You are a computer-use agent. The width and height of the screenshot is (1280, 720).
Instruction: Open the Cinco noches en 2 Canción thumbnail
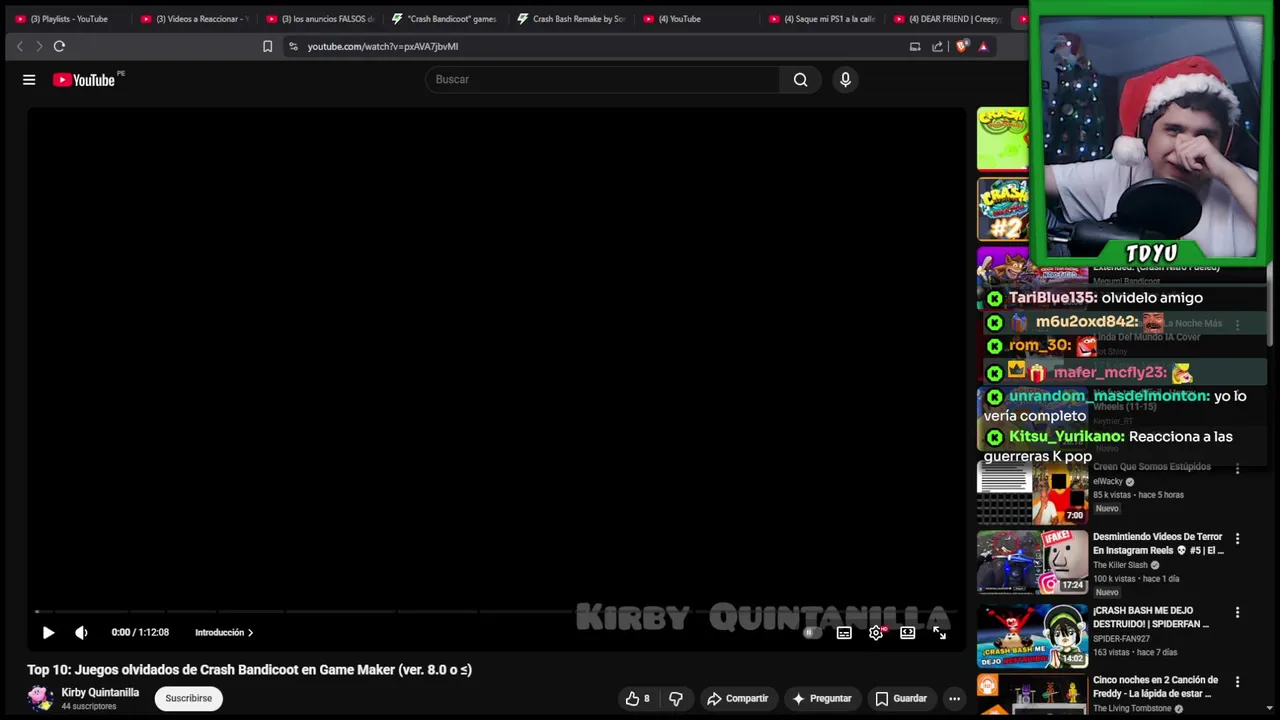pos(1032,696)
